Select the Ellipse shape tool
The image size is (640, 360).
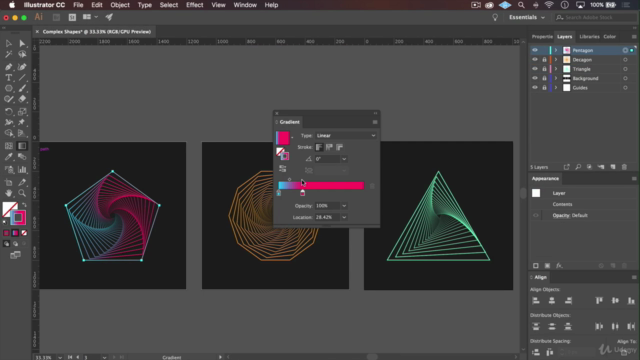[9, 88]
